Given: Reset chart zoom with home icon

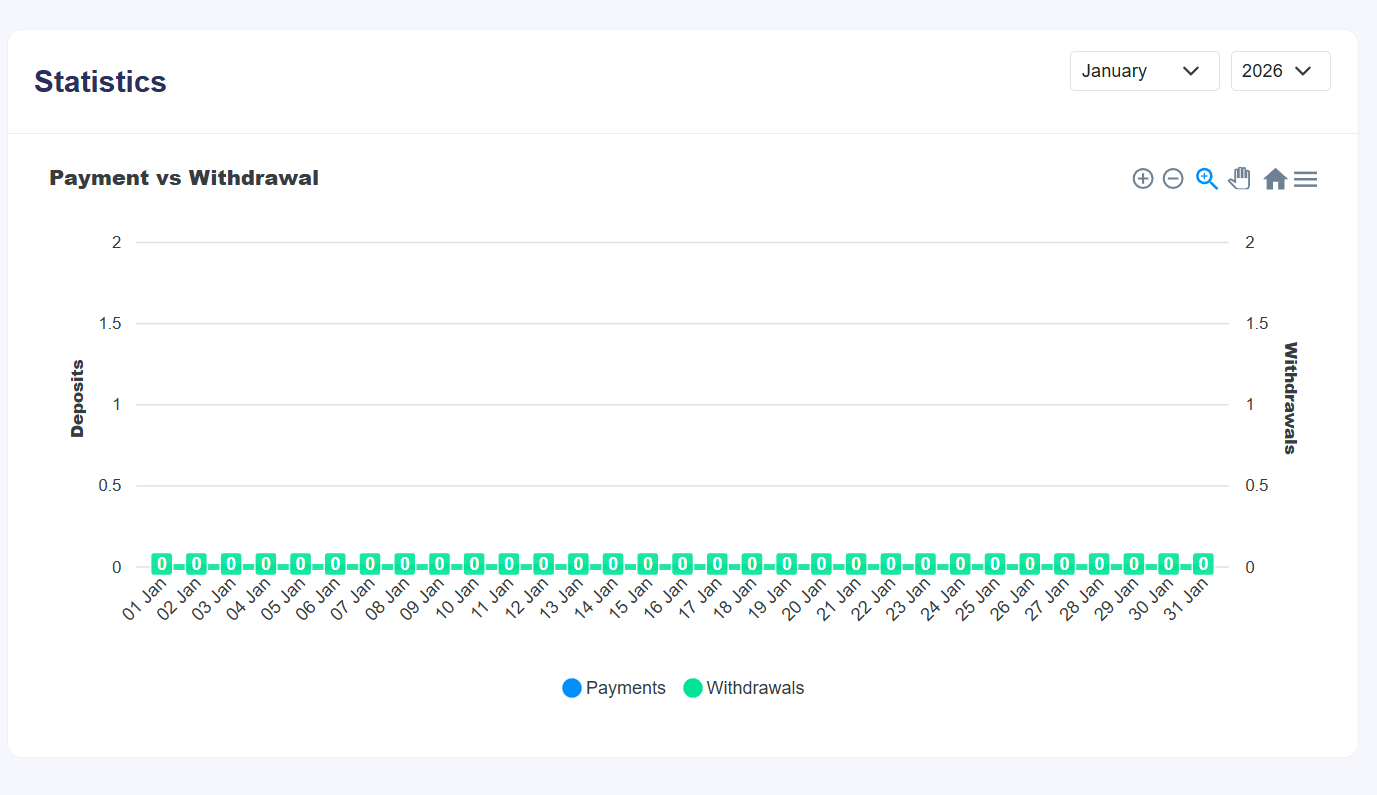Looking at the screenshot, I should [1275, 179].
